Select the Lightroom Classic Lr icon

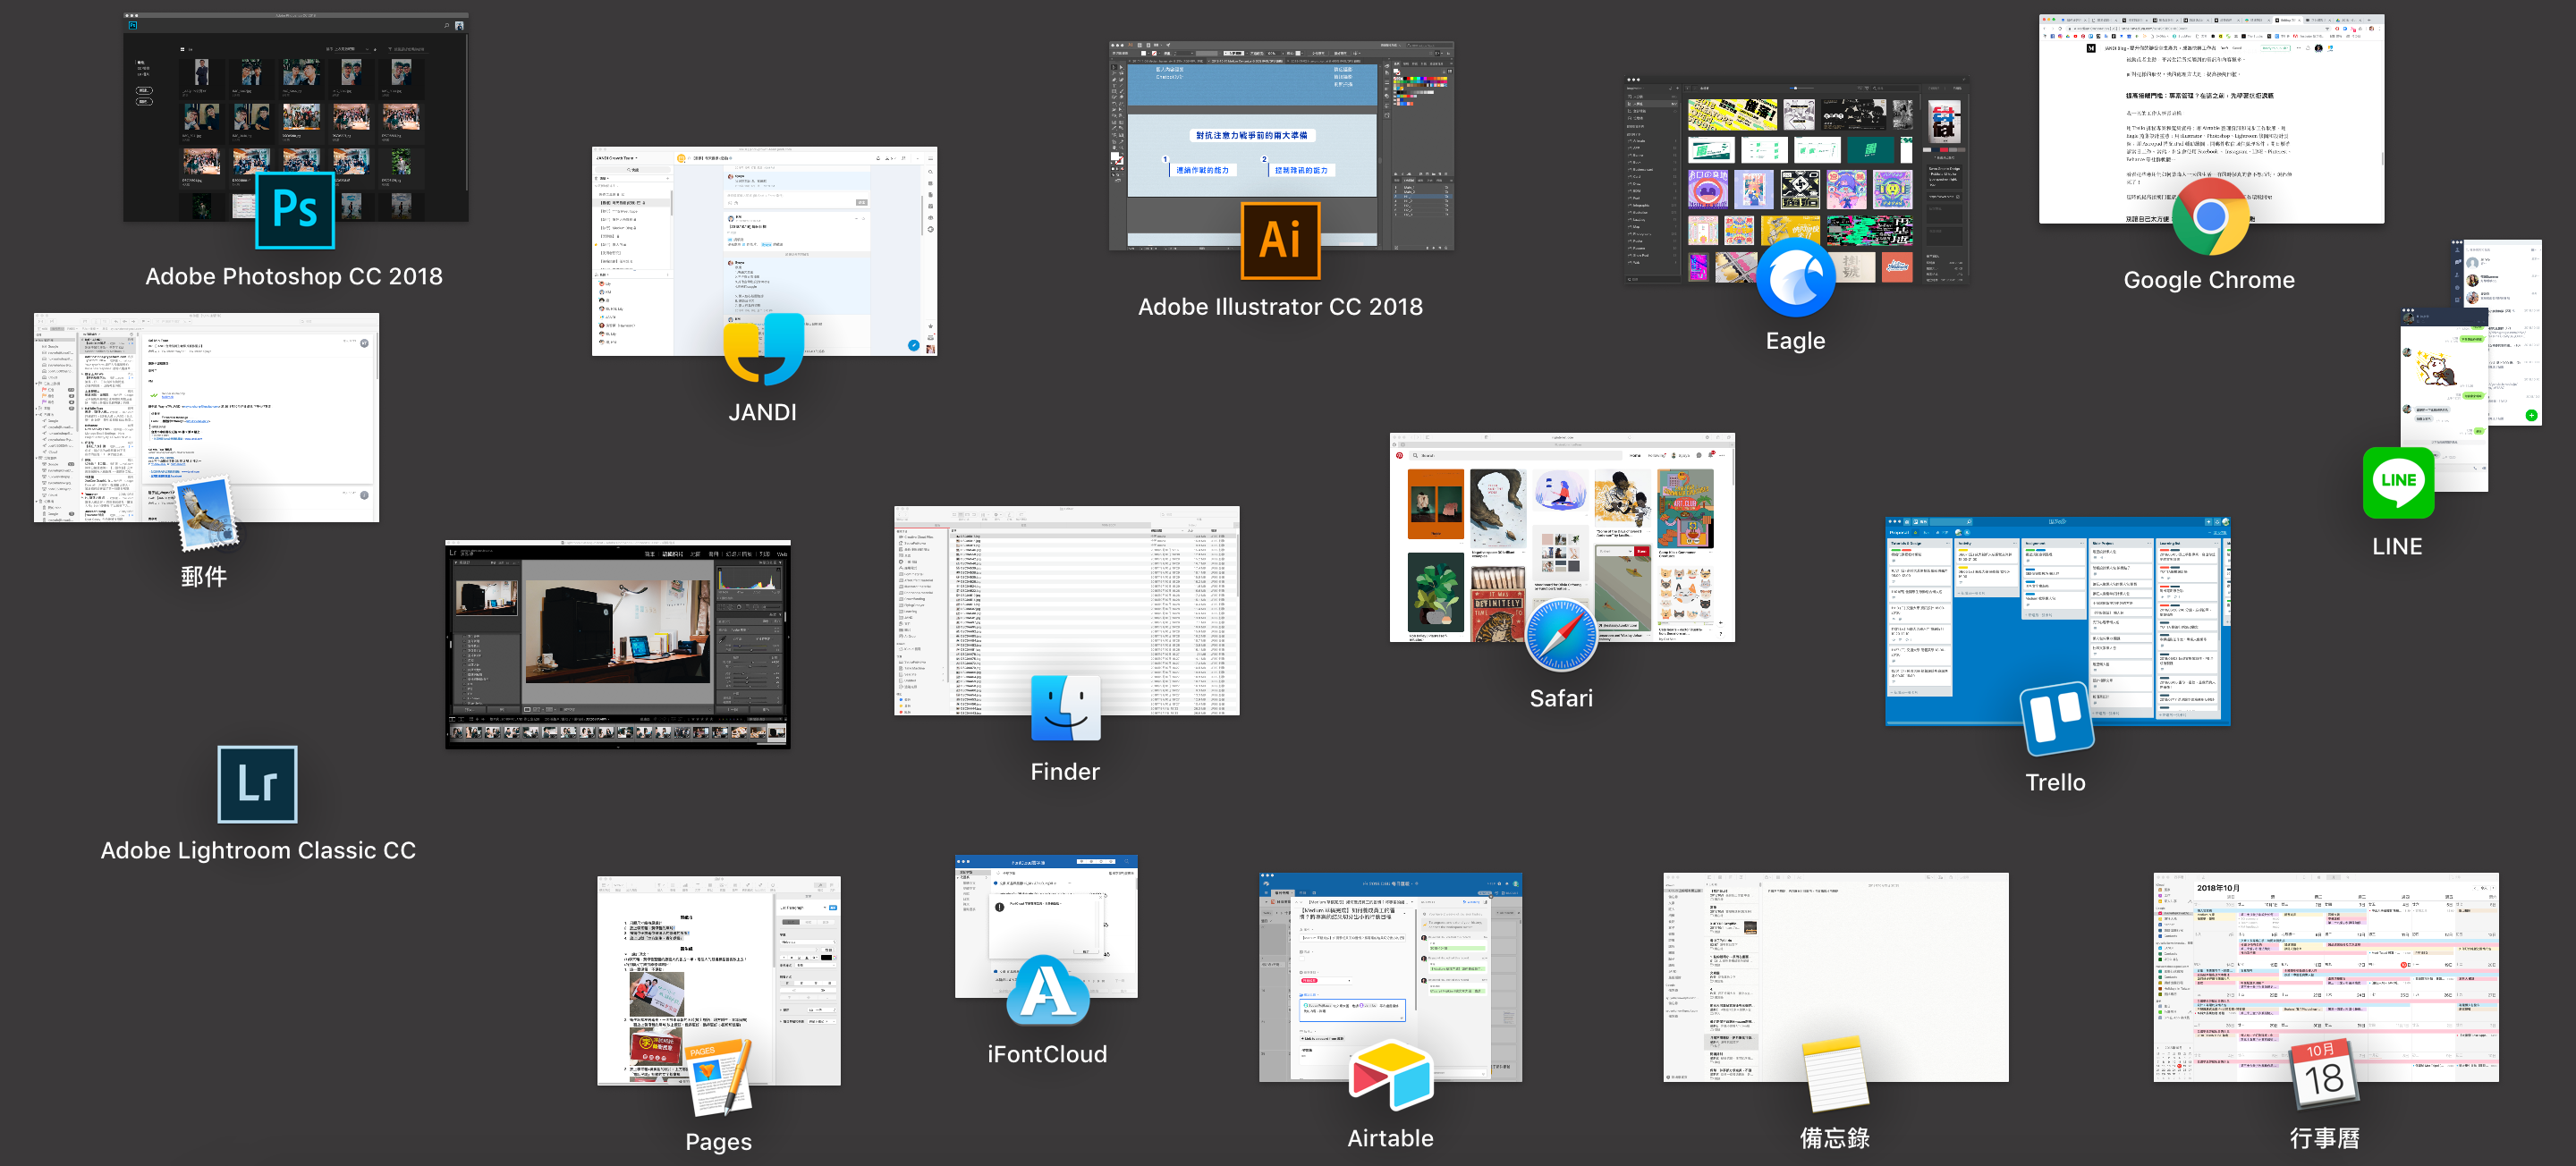click(x=257, y=784)
